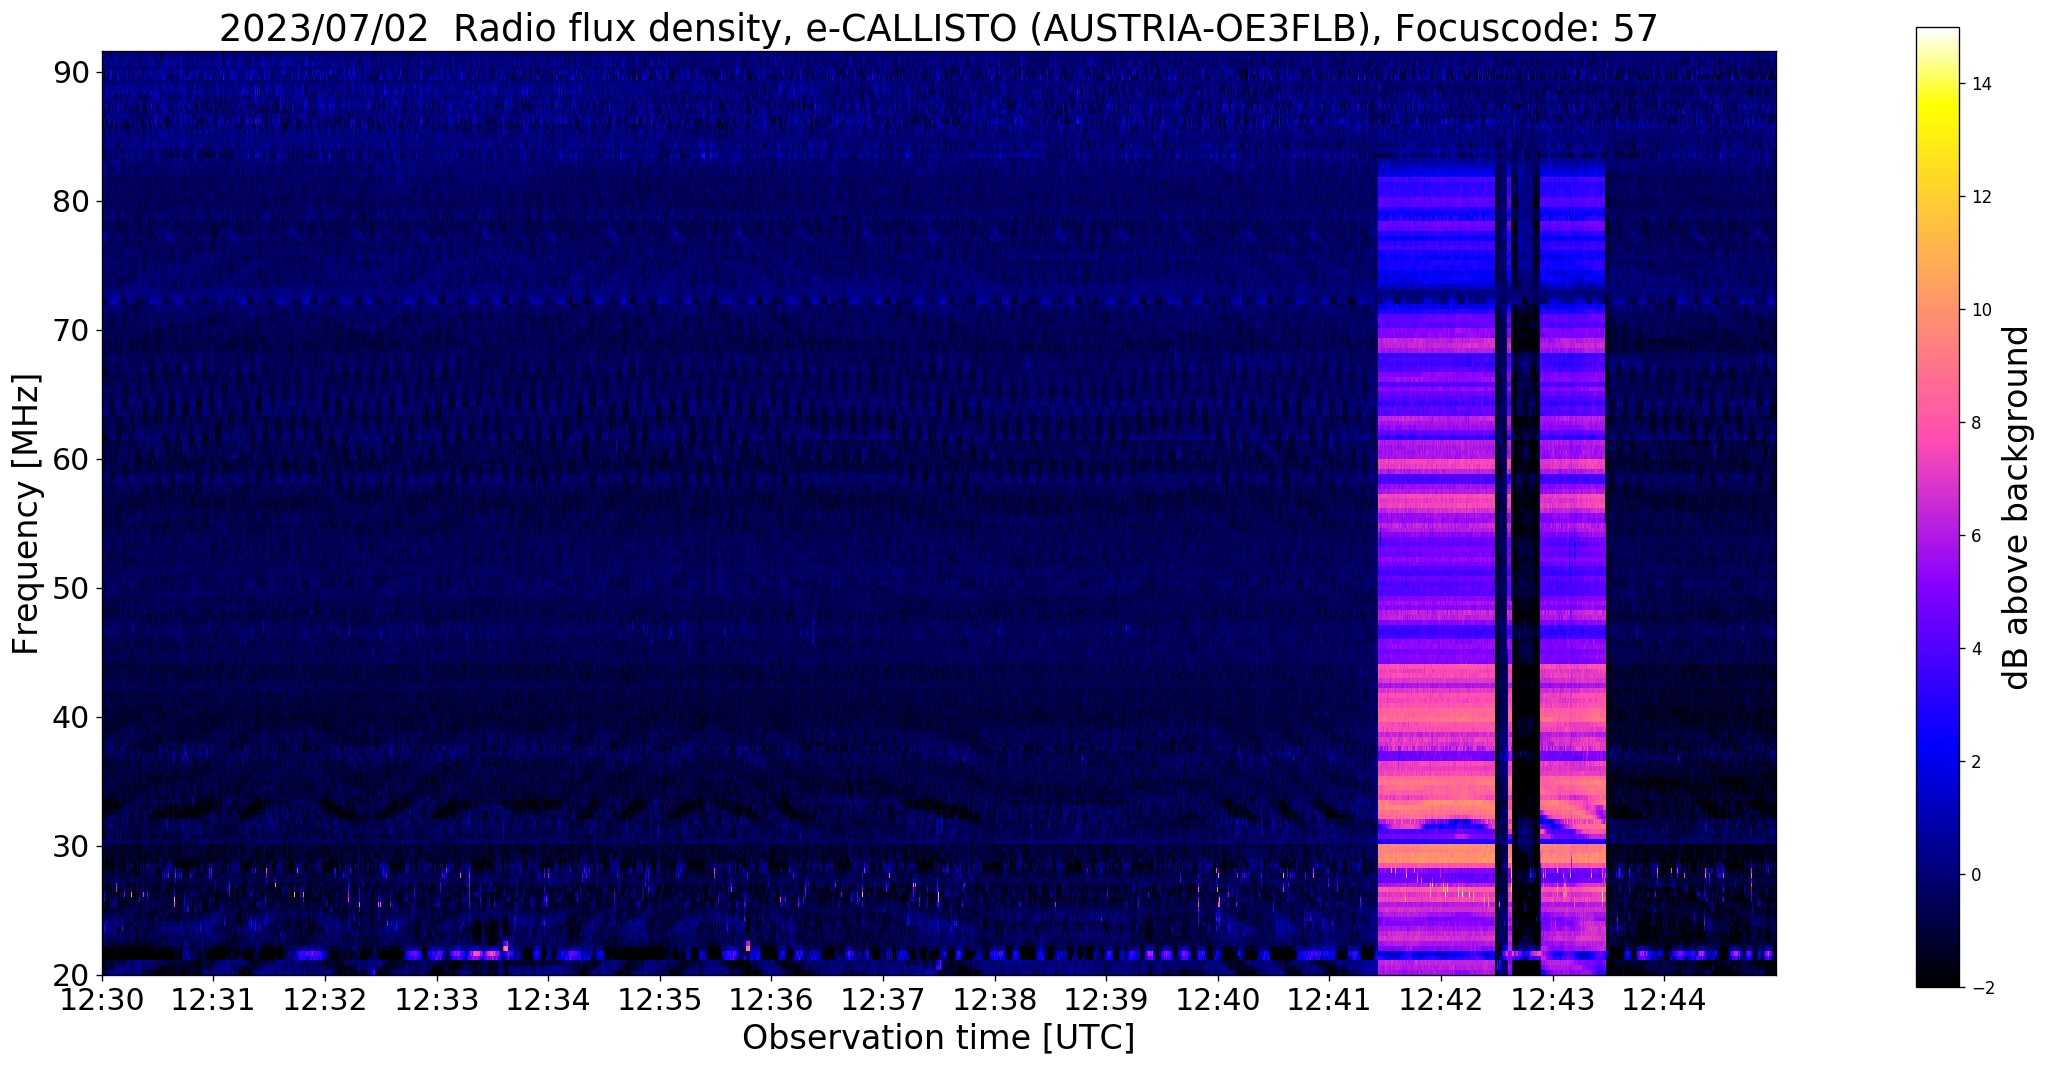This screenshot has height=1067, width=2047.
Task: Click the time axis tick label 12:37
Action: point(883,1000)
